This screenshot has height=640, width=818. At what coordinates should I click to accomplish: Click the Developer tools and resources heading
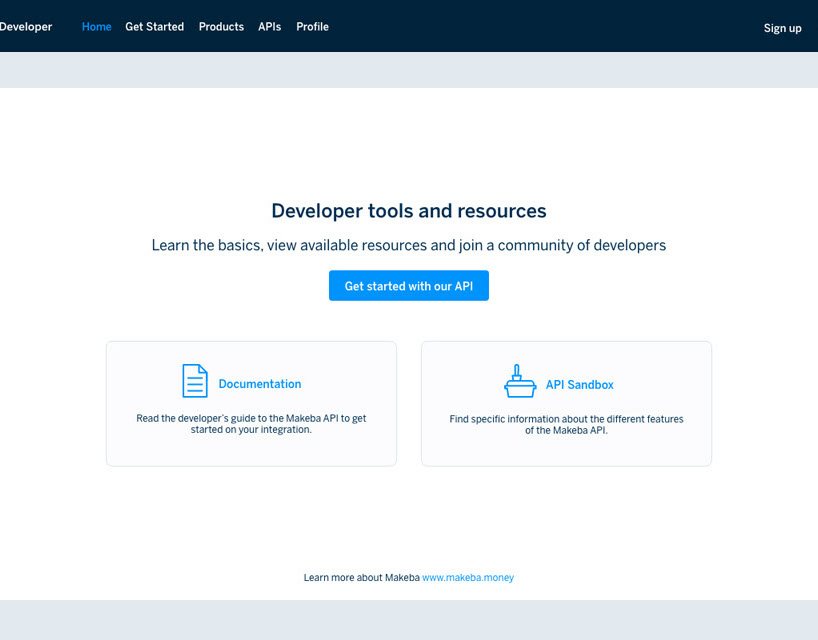click(409, 211)
